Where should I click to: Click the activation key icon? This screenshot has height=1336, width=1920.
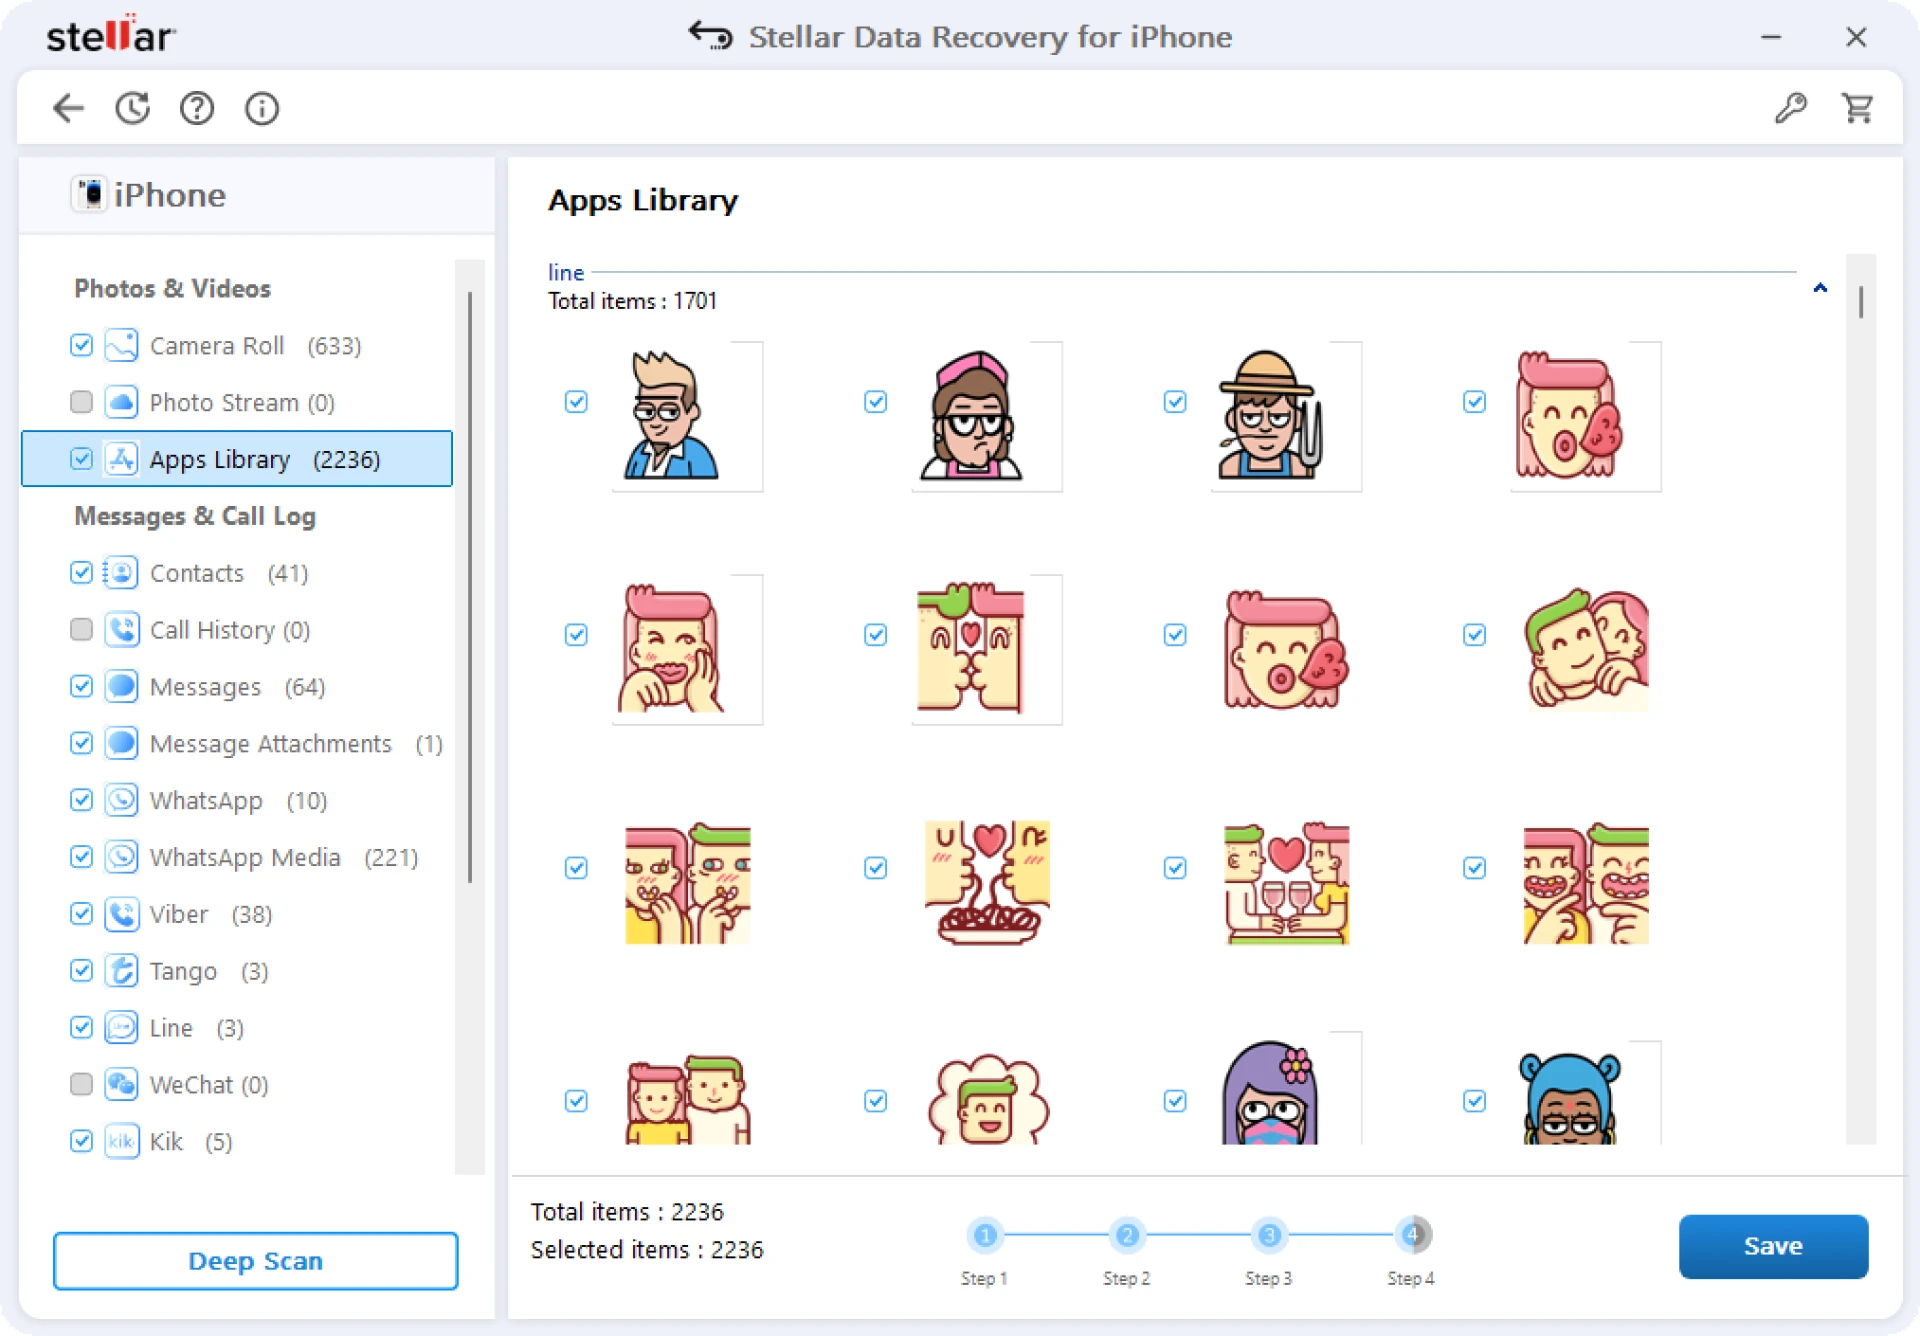[x=1792, y=108]
